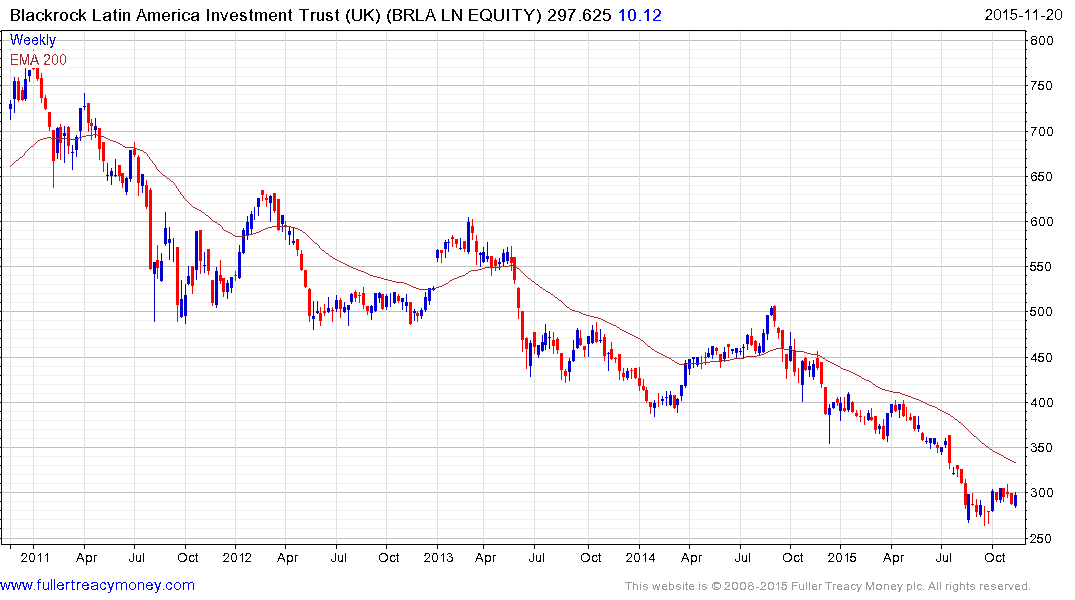
Task: Select the chart title Blackrock Latin America Investment Trust
Action: pyautogui.click(x=175, y=15)
